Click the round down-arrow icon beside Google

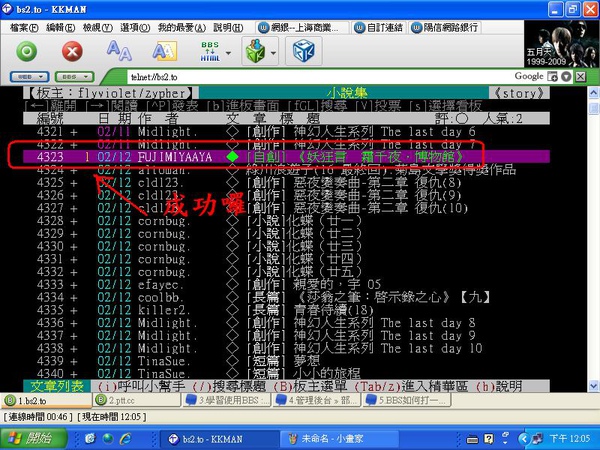pos(566,77)
